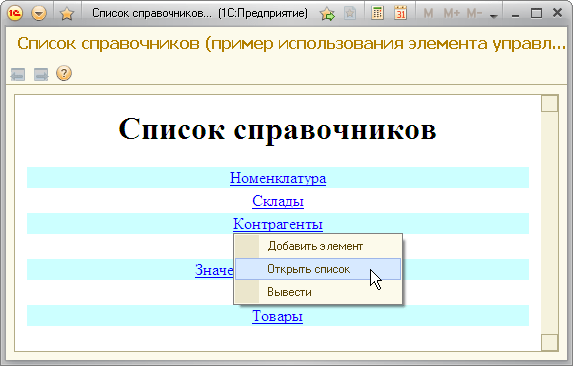The image size is (573, 366).
Task: Click the 1C application logo icon
Action: (x=15, y=13)
